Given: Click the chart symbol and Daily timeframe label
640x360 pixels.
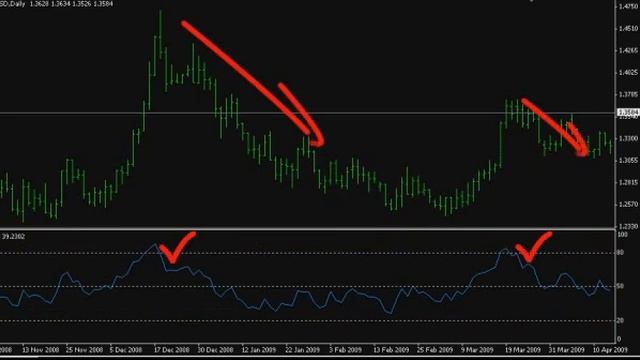Looking at the screenshot, I should click(12, 4).
